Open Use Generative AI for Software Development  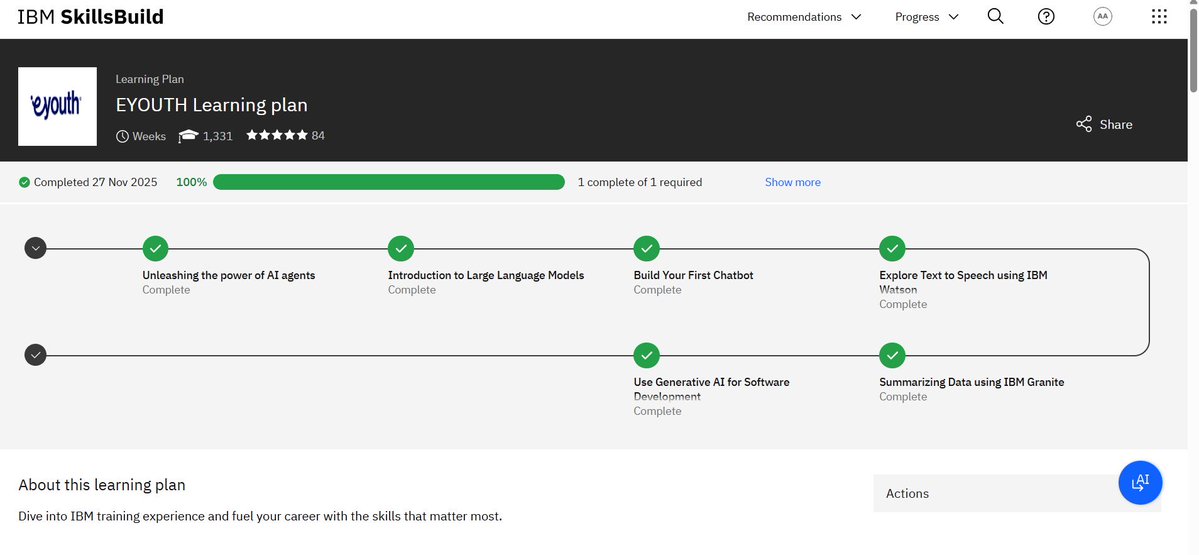(711, 389)
